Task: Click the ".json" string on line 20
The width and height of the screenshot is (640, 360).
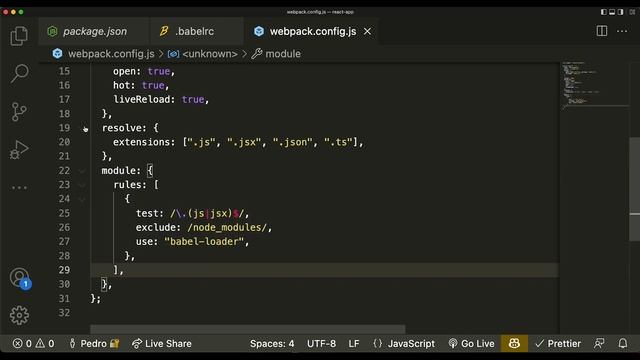Action: click(292, 142)
